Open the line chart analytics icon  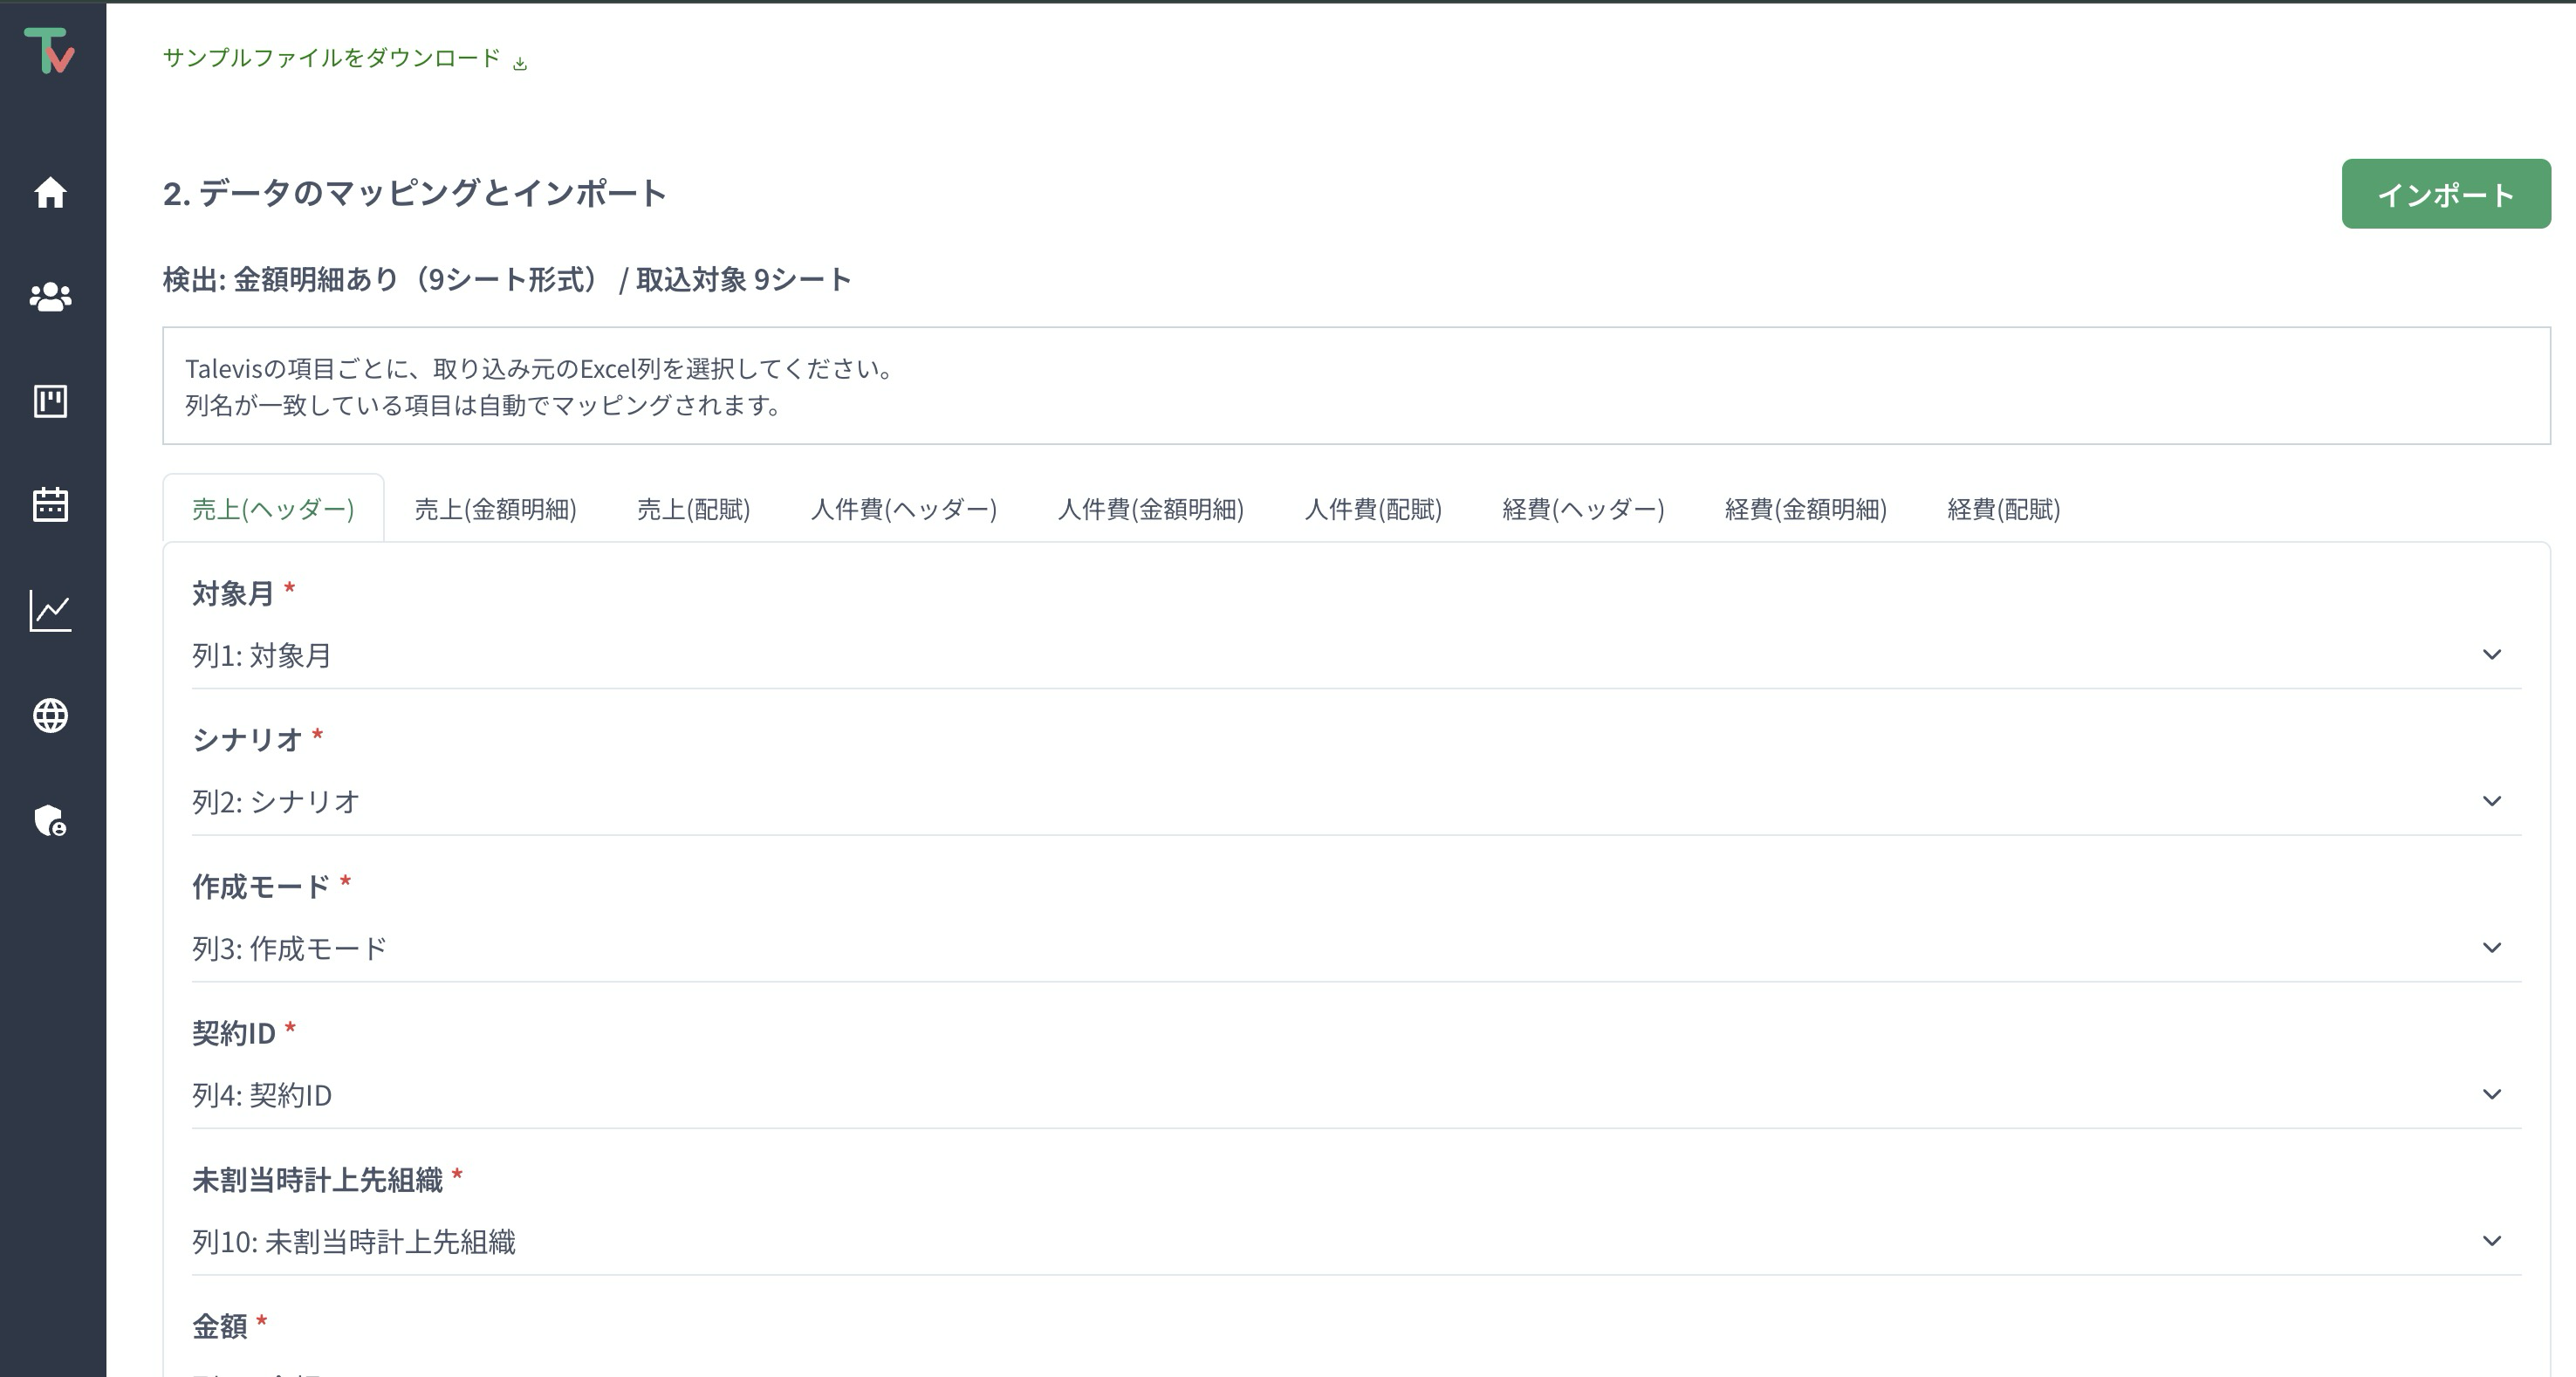point(50,610)
